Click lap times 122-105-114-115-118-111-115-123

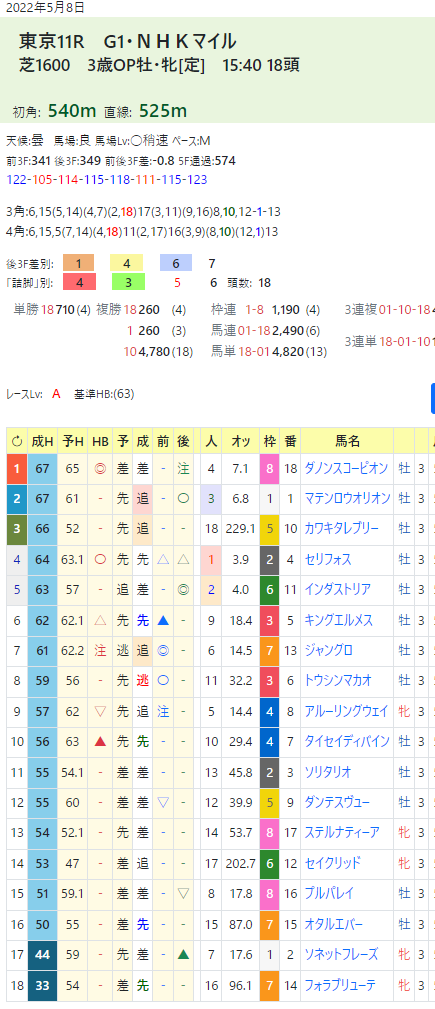point(107,180)
